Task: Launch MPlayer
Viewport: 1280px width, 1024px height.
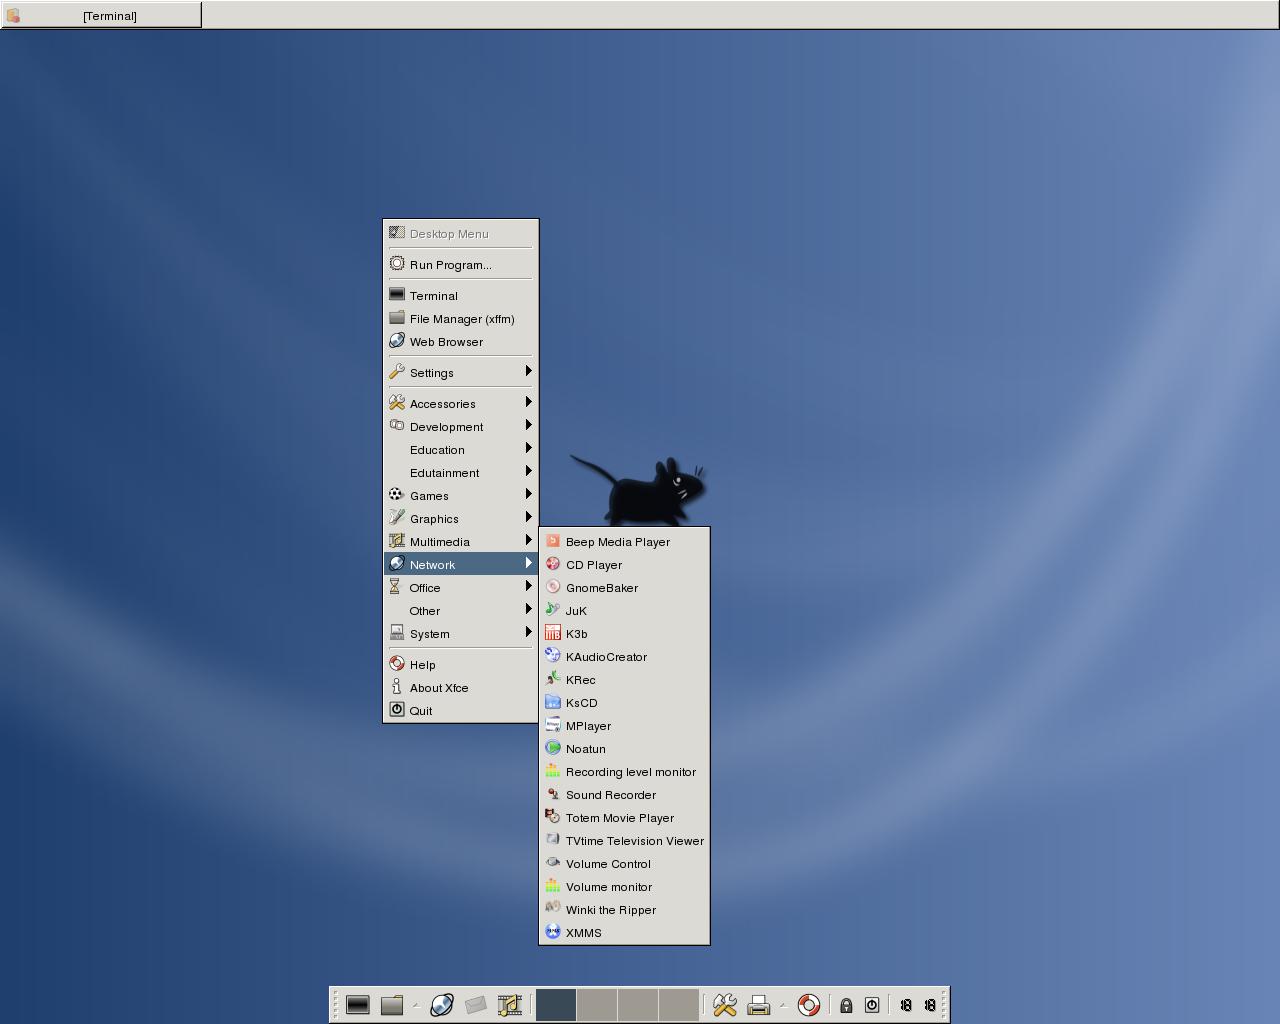Action: (624, 725)
